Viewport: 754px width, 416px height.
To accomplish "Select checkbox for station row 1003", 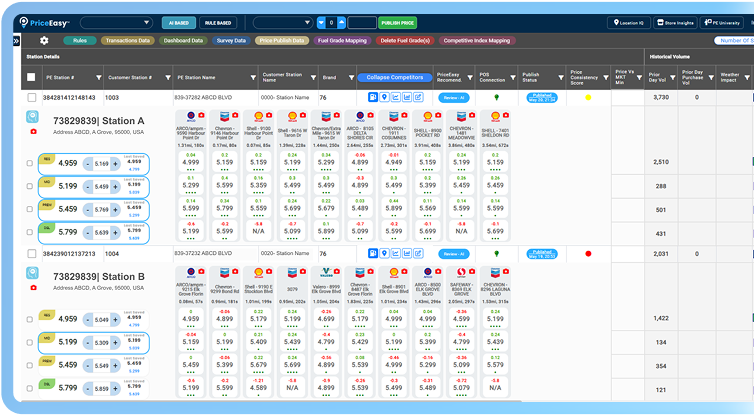I will 31,98.
